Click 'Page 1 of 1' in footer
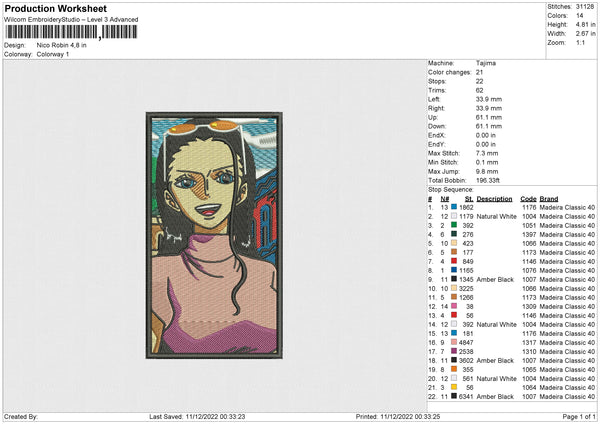This screenshot has width=600, height=424. pyautogui.click(x=579, y=416)
